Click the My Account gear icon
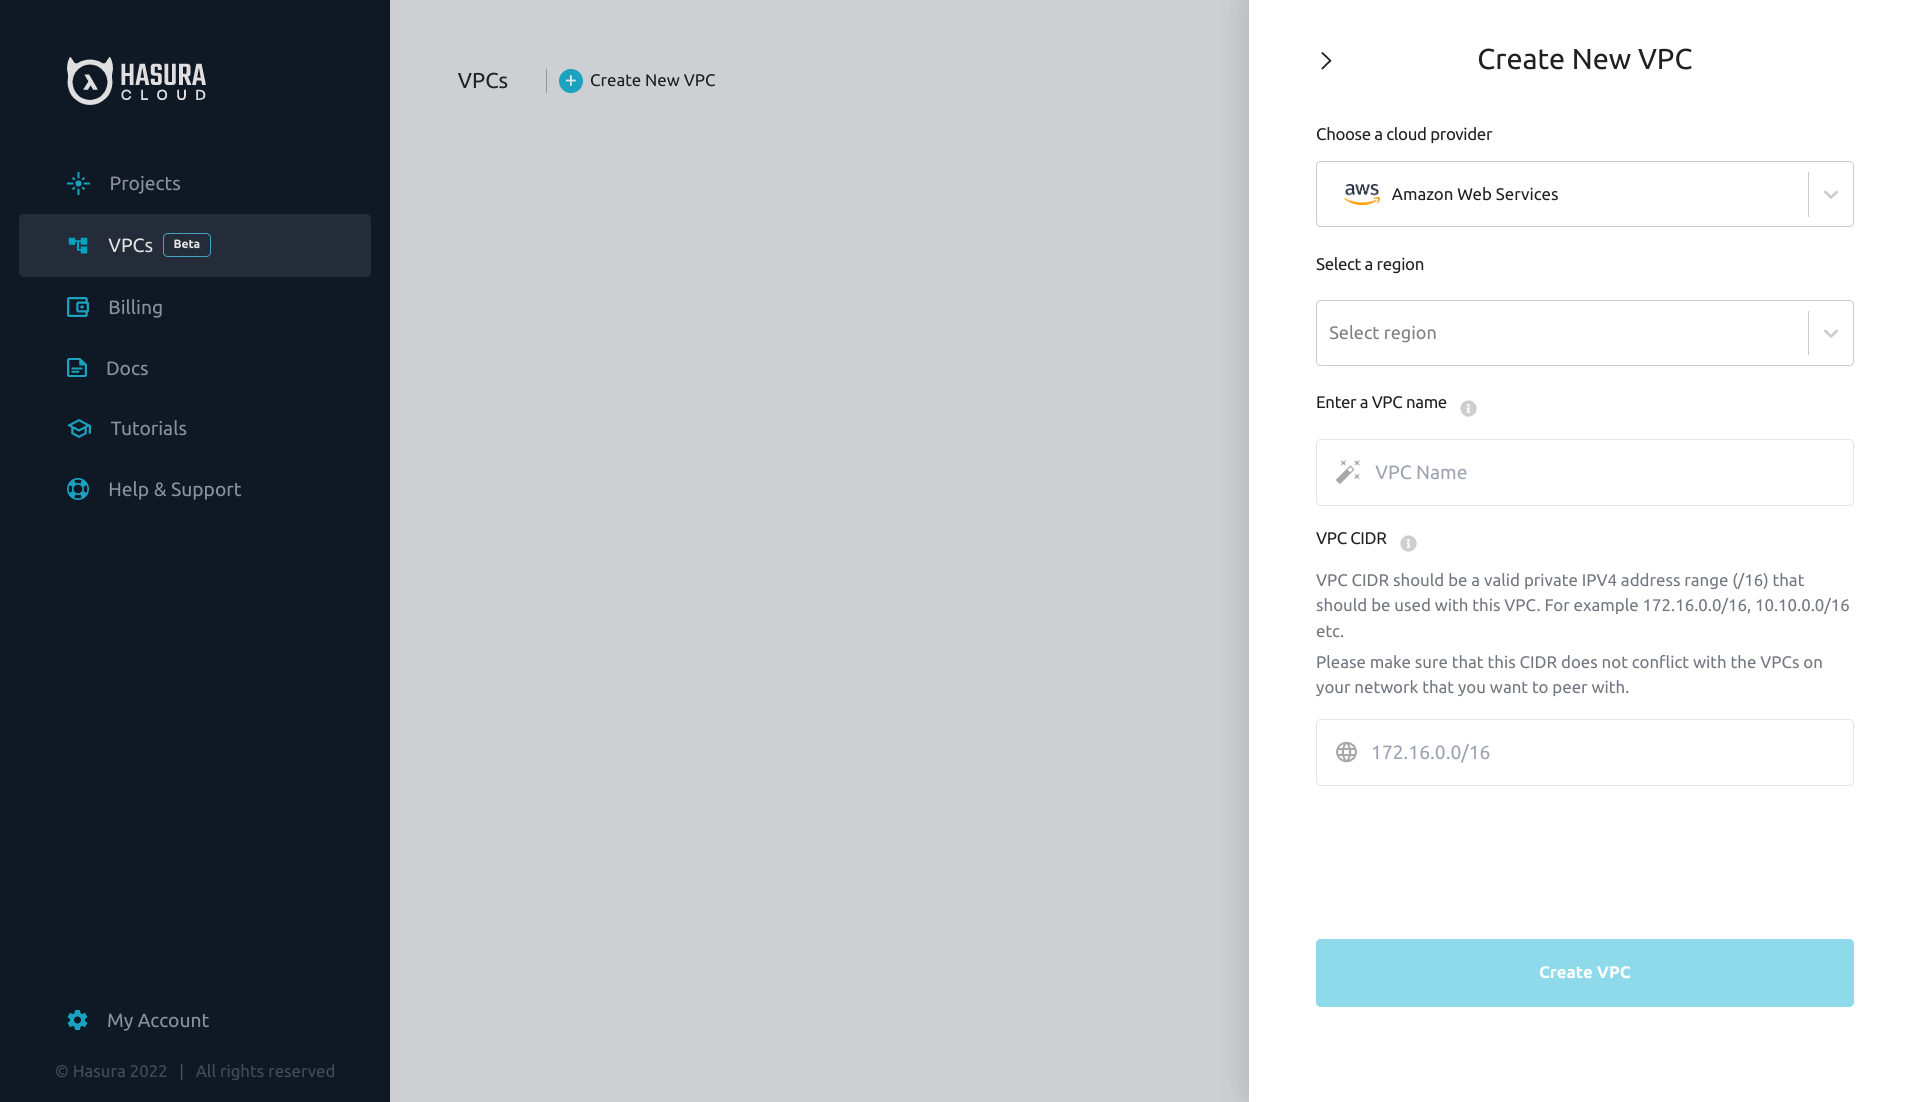The height and width of the screenshot is (1102, 1920). 77,1020
